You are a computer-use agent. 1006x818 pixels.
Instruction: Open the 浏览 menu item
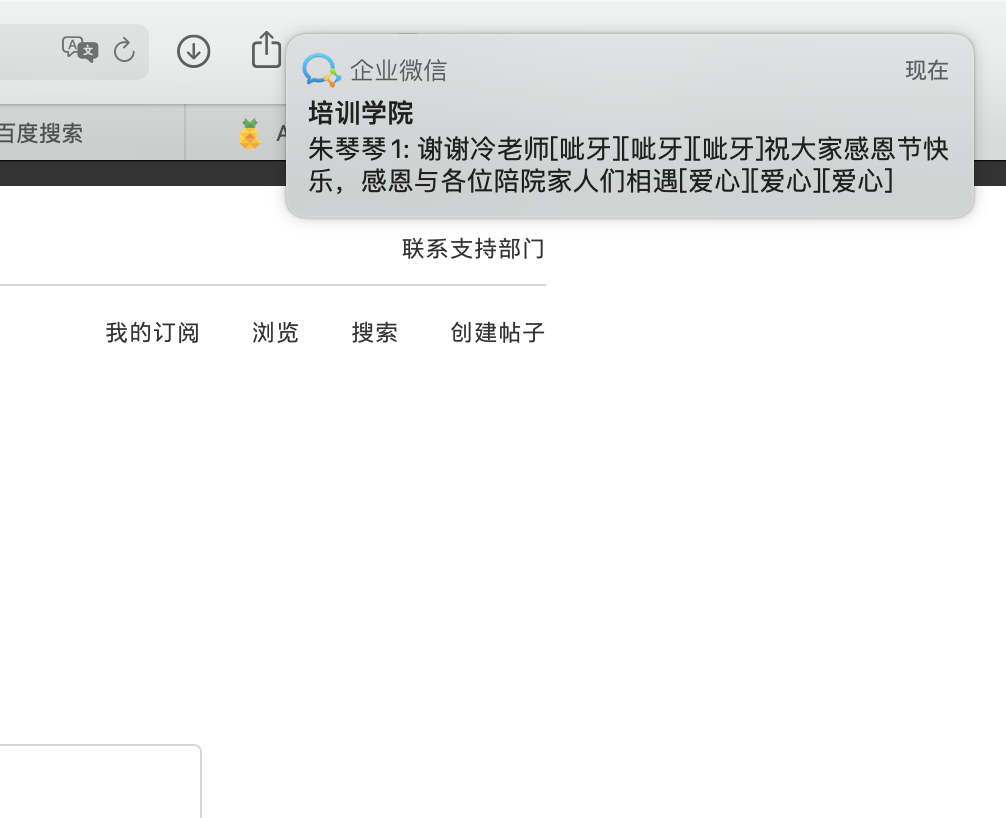point(275,333)
